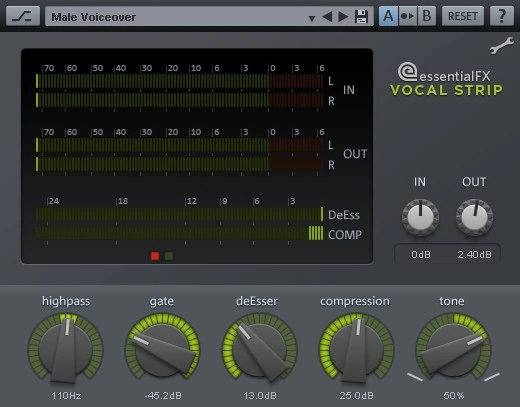The image size is (520, 407).
Task: Click the bypass curve icon button
Action: coord(23,16)
